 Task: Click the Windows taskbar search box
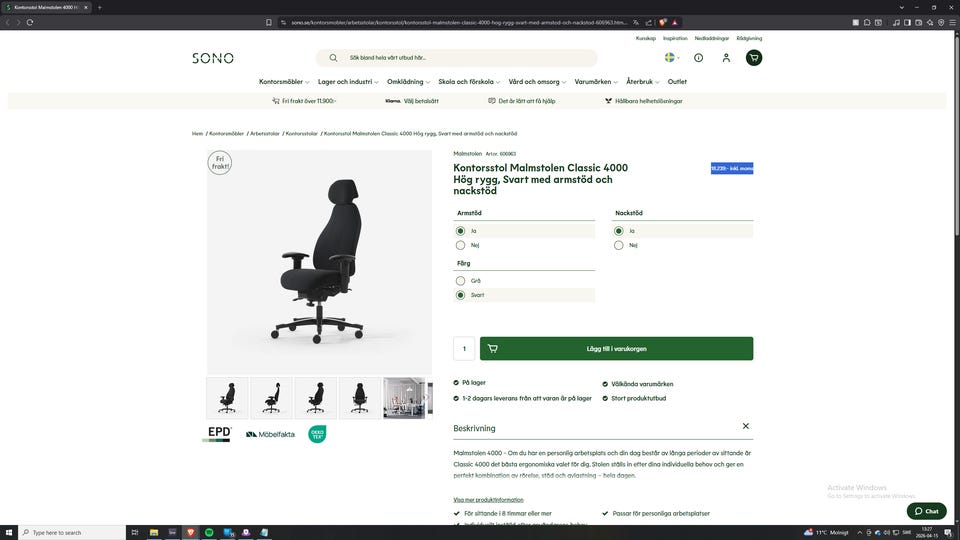click(x=72, y=532)
